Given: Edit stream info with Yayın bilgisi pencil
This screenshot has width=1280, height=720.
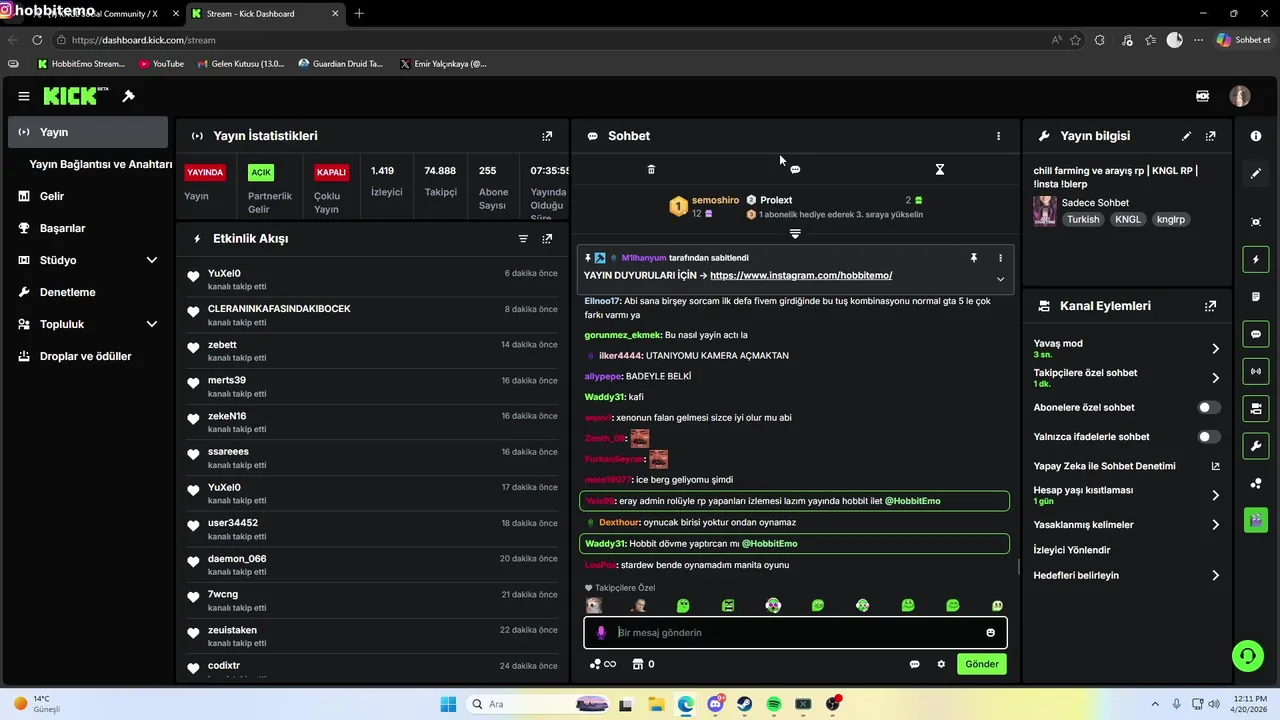Looking at the screenshot, I should tap(1186, 136).
